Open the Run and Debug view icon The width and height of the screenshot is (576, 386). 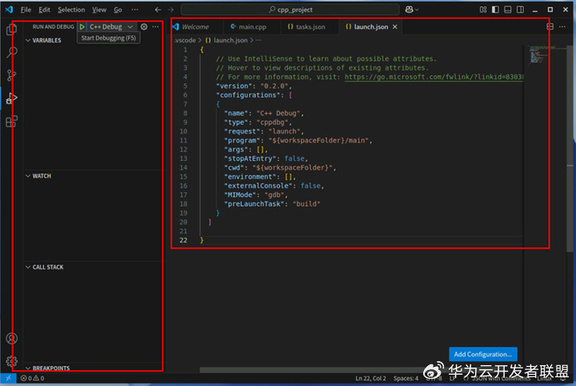click(x=11, y=98)
